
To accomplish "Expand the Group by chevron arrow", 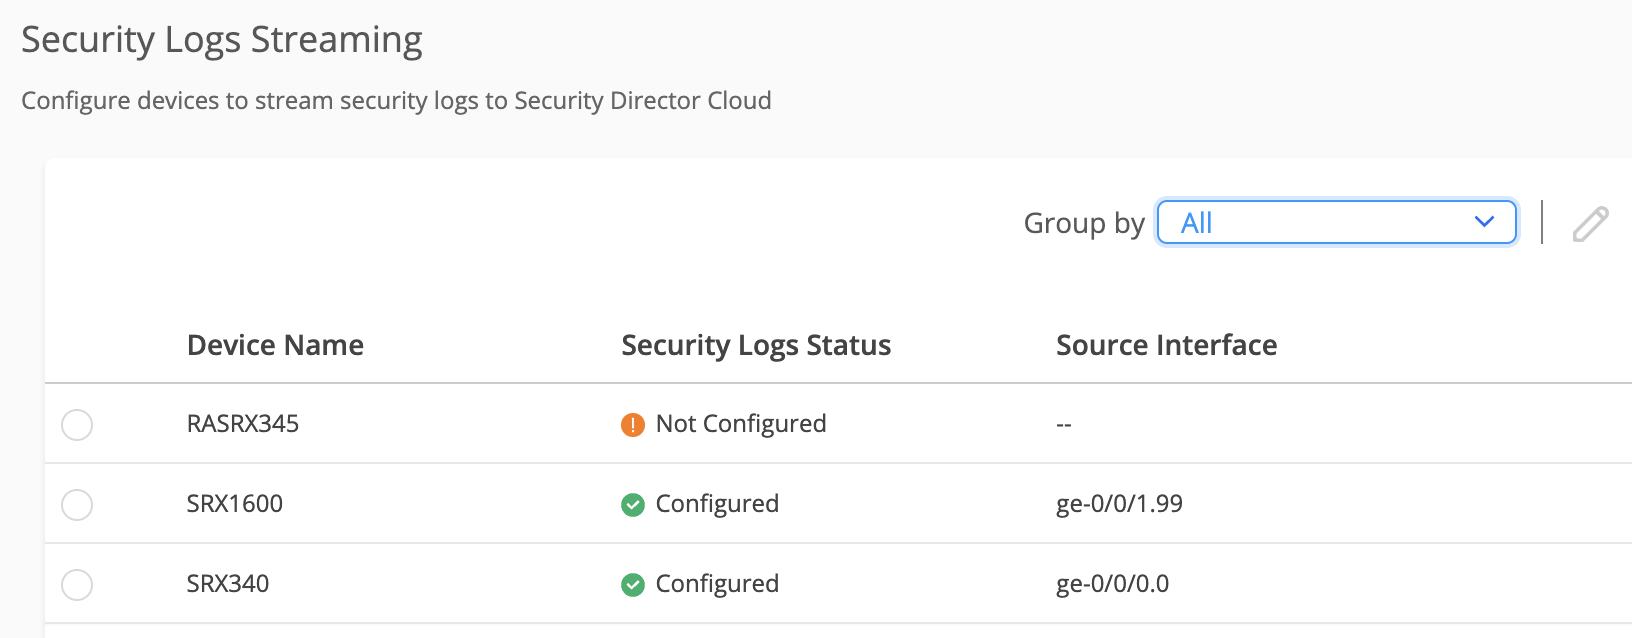I will click(1484, 222).
